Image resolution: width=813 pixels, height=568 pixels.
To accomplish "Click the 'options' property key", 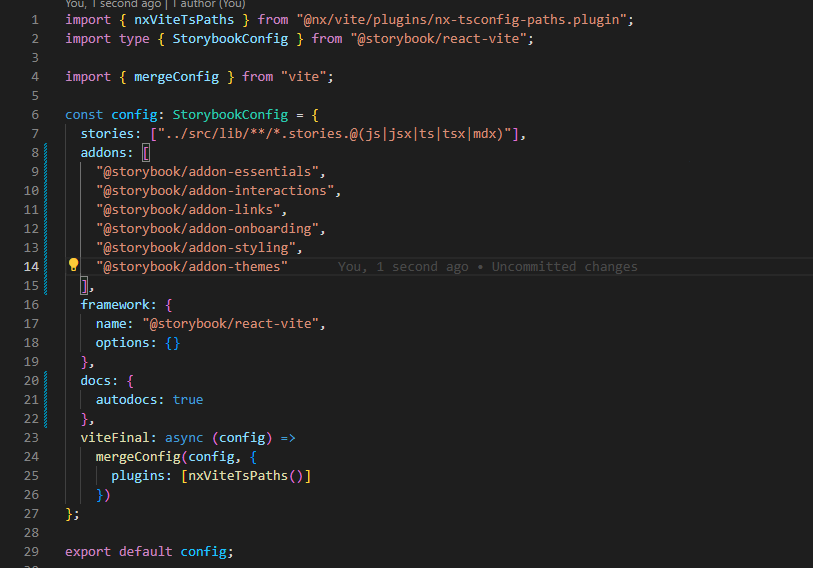I will tap(122, 343).
